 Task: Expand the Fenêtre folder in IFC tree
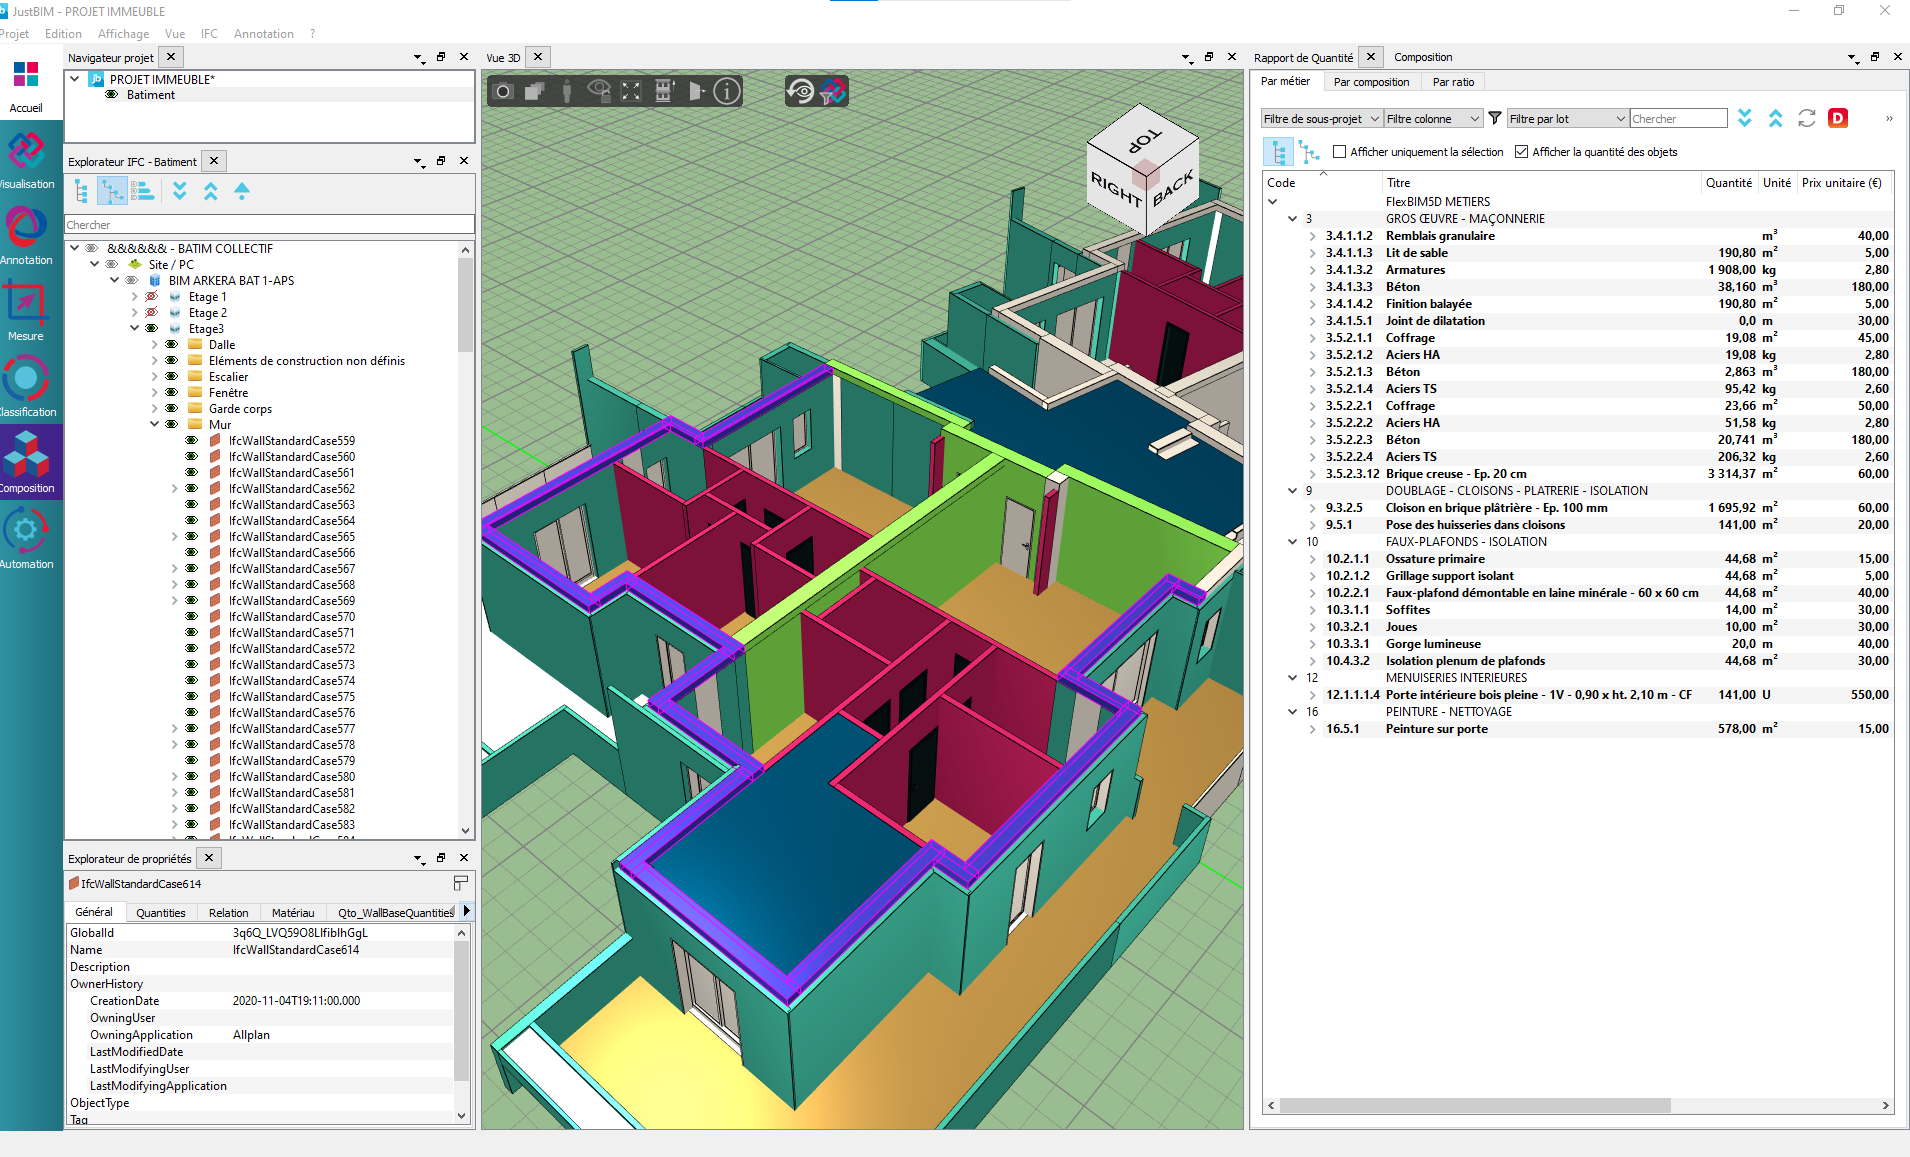pos(155,393)
